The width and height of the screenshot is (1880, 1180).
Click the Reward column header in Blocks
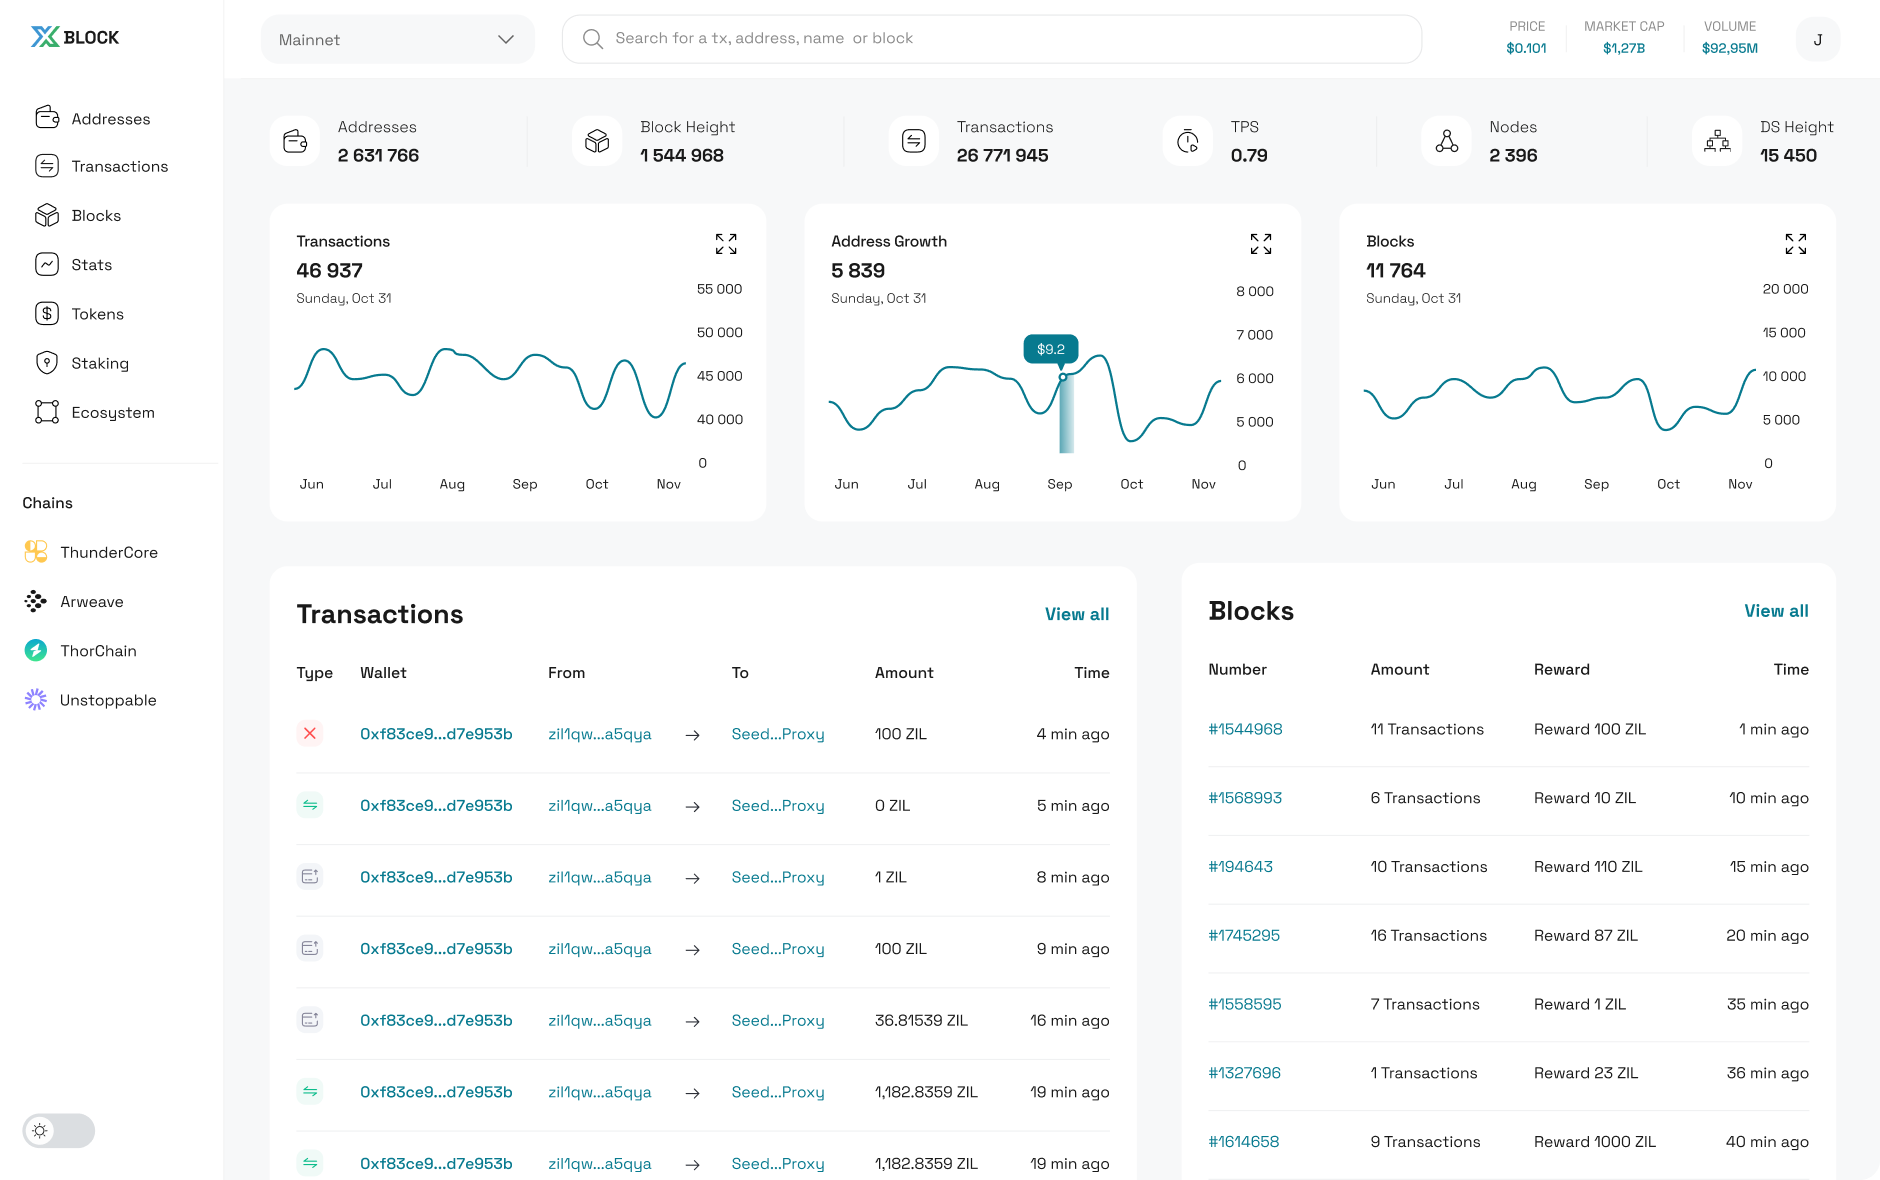(1562, 670)
